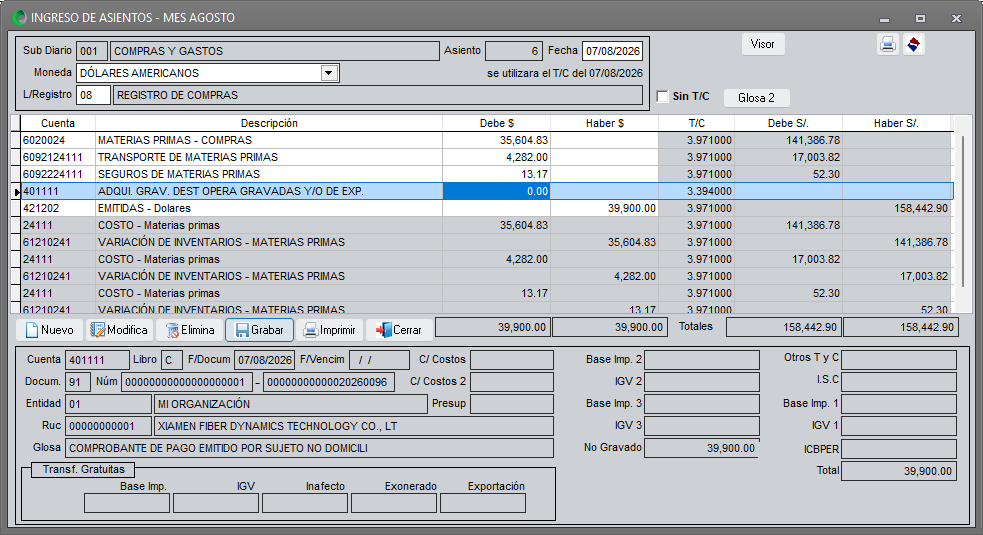Click the highlighted 0.00 Debe cell
Viewport: 983px width, 535px height.
click(x=497, y=191)
